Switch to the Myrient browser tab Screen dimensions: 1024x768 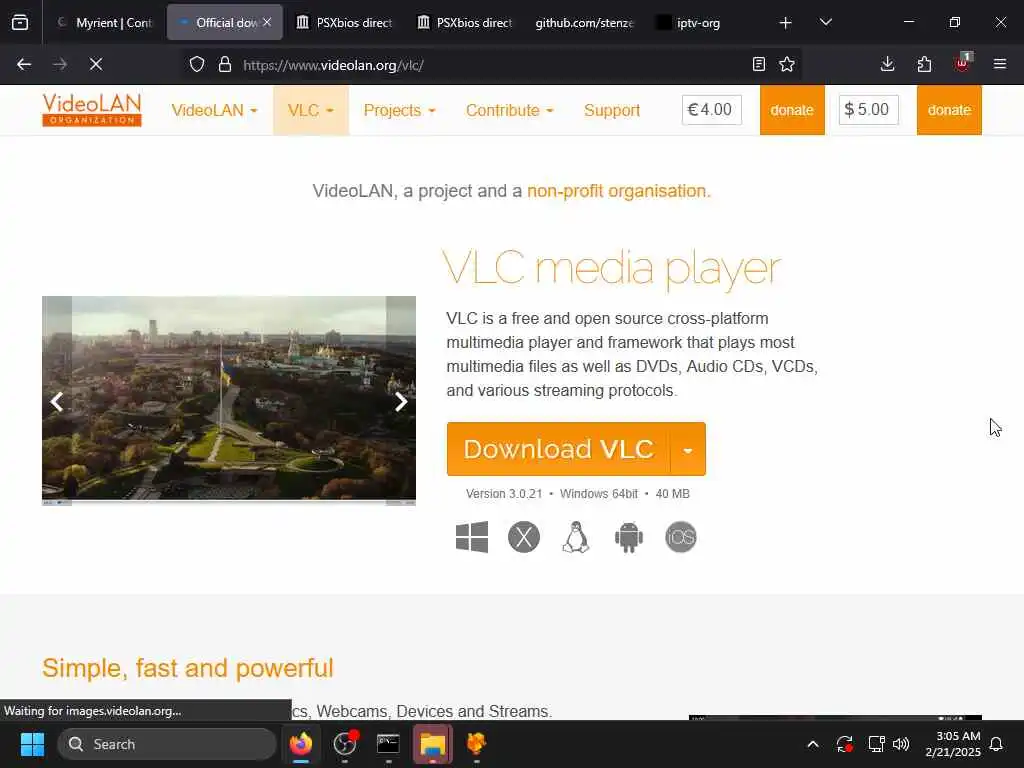[x=104, y=23]
